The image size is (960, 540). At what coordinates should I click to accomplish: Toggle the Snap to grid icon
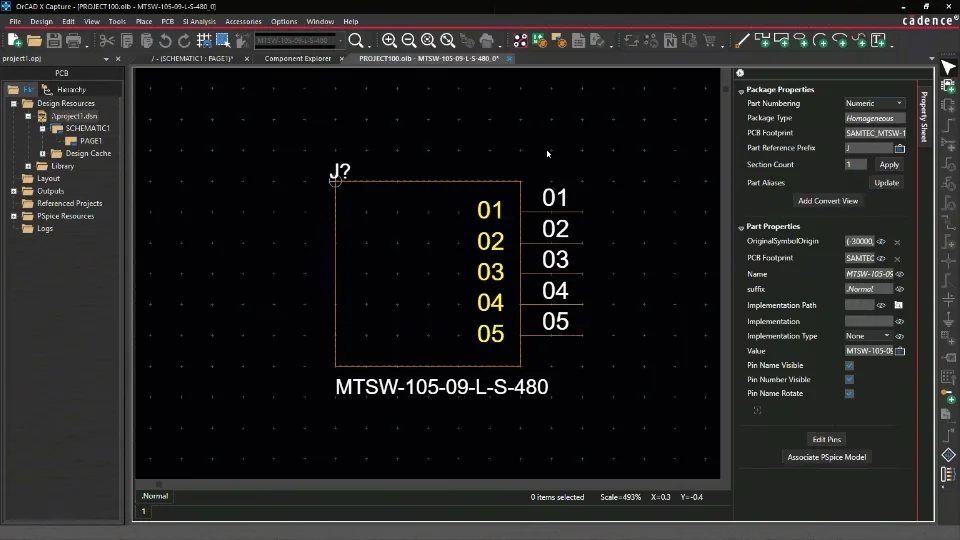[x=204, y=41]
